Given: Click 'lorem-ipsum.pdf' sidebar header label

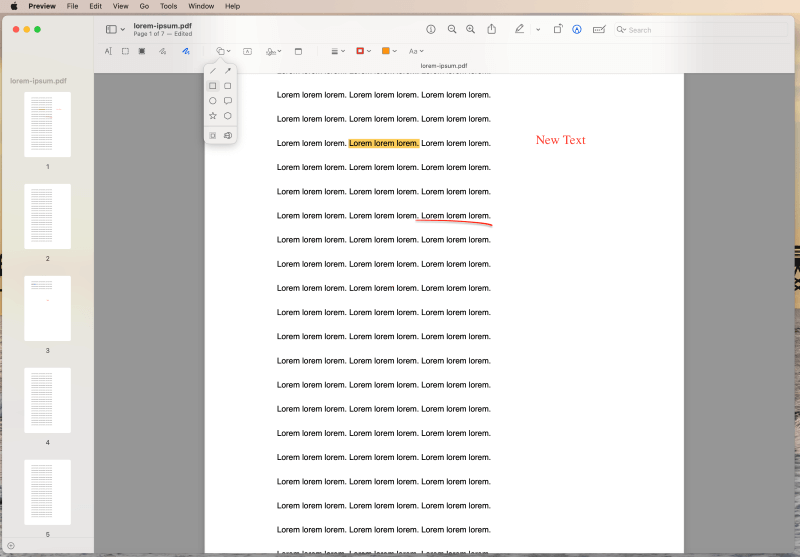Looking at the screenshot, I should 38,81.
